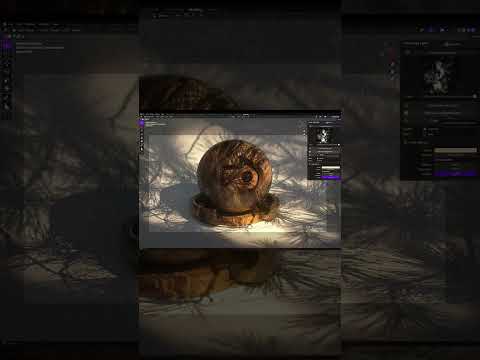The image size is (480, 360).
Task: Click the purple highlighted tool icon in the dimmed background left sidebar
Action: 6,45
